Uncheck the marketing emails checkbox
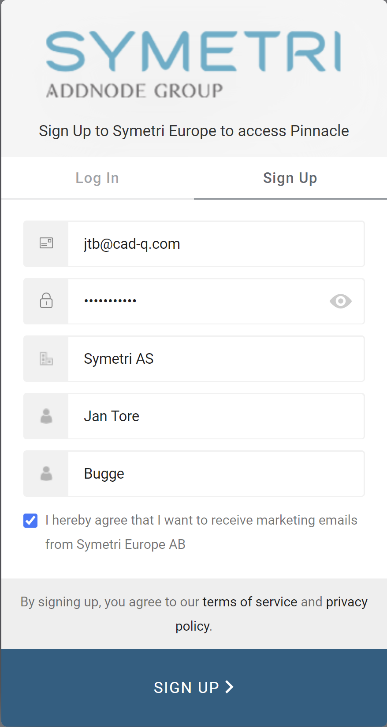Viewport: 387px width, 727px height. coord(30,521)
